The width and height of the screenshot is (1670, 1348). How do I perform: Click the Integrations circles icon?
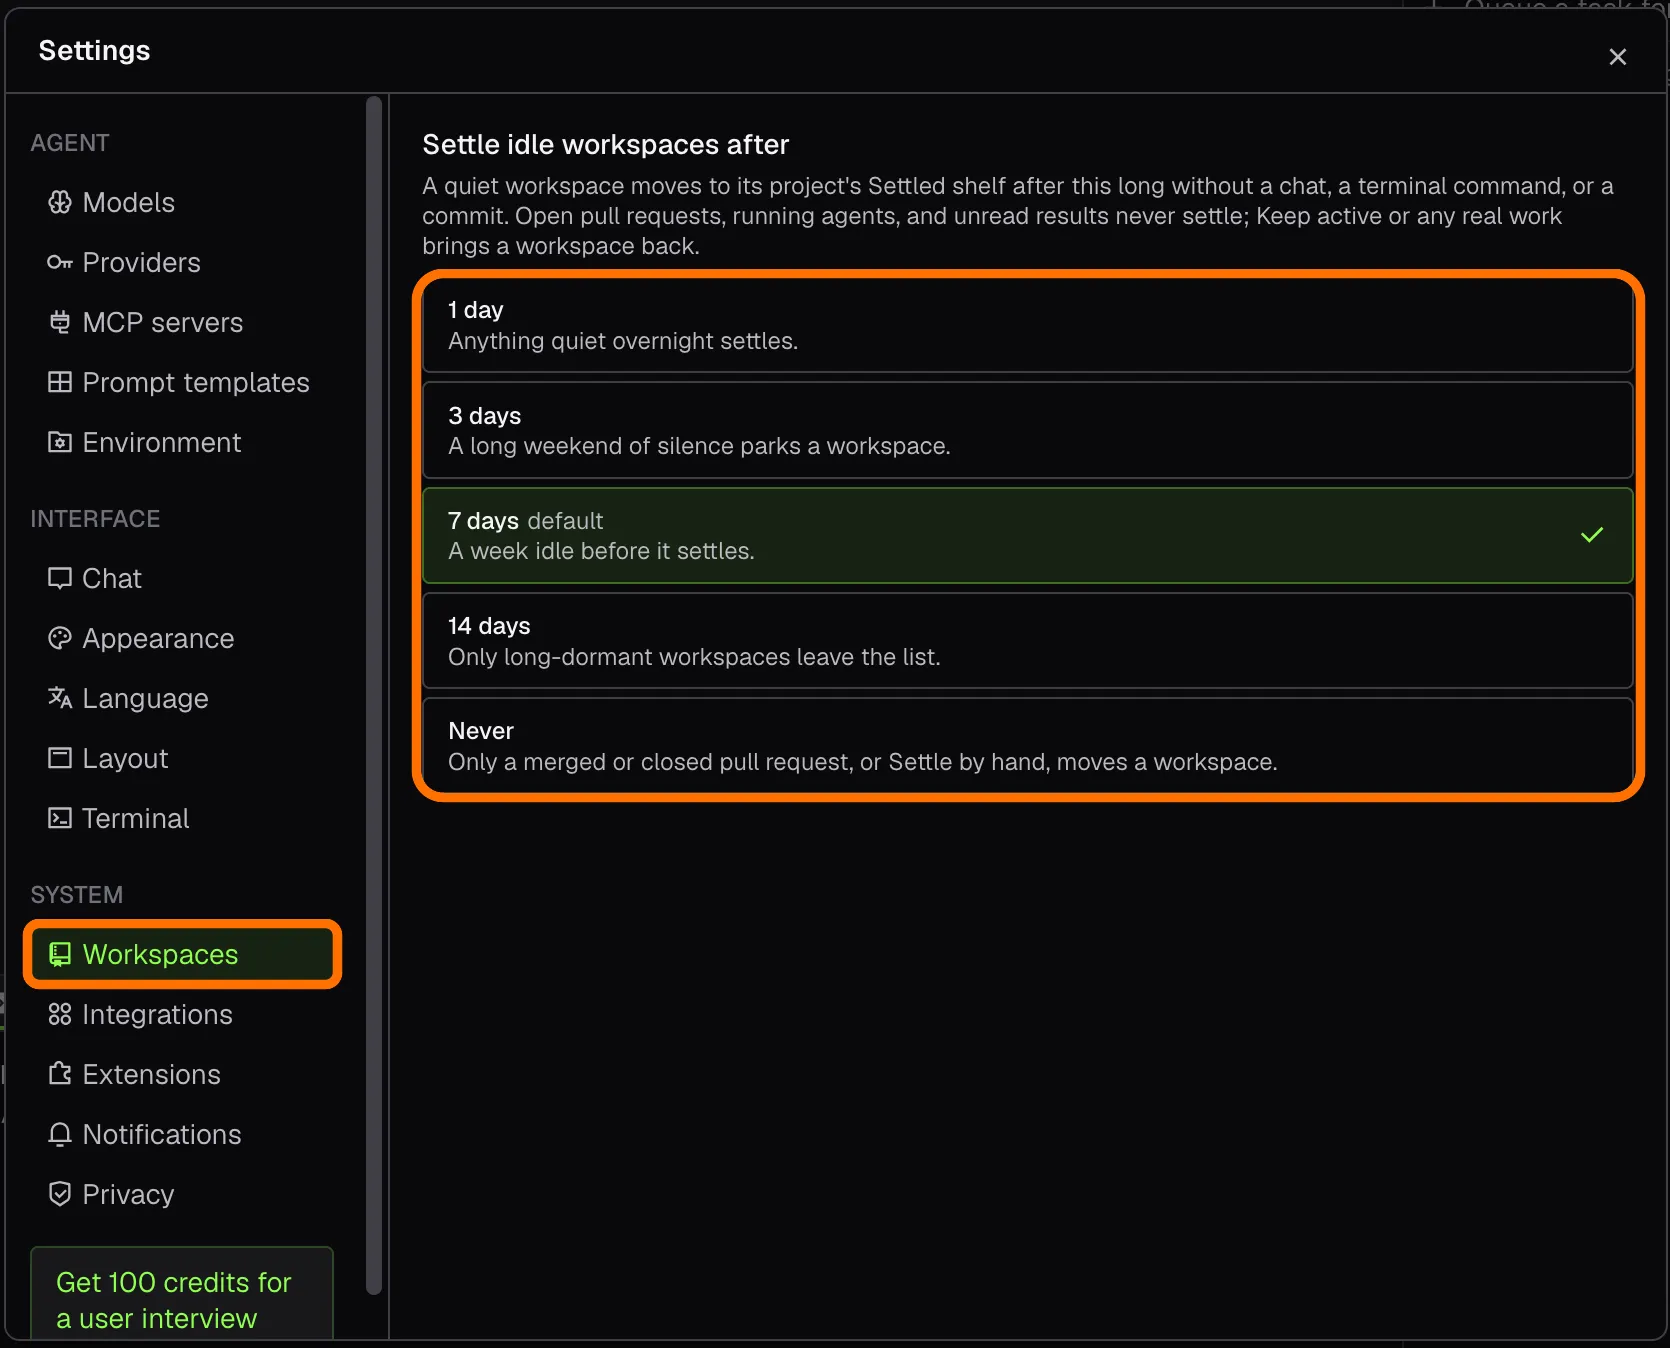tap(60, 1014)
